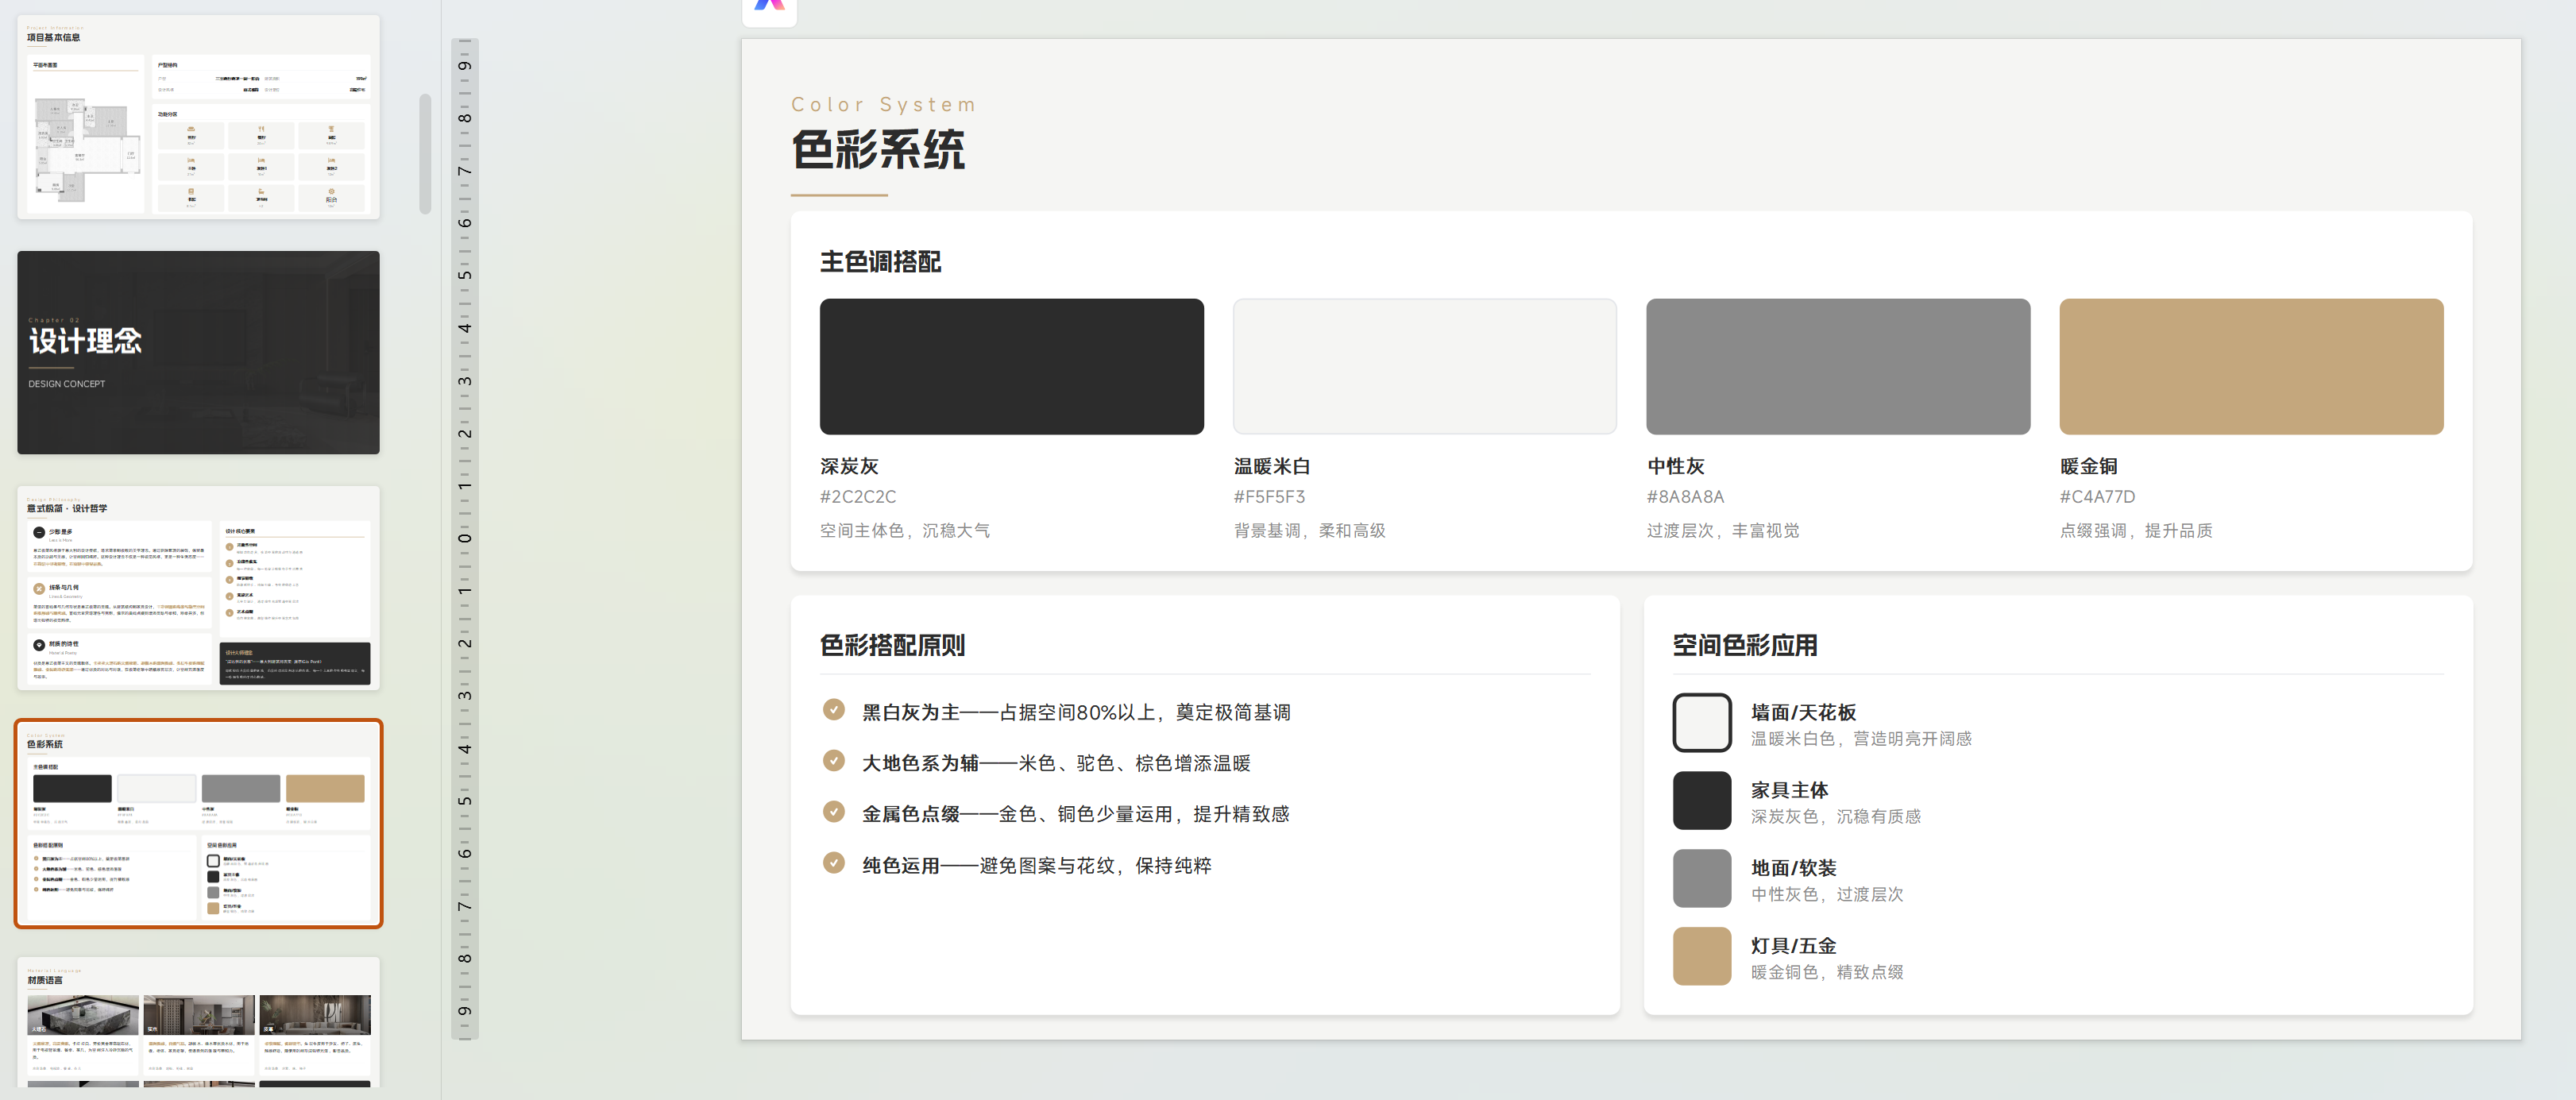The image size is (2576, 1100).
Task: Click the checkmark icon beside 纯色运用 principle
Action: [834, 863]
